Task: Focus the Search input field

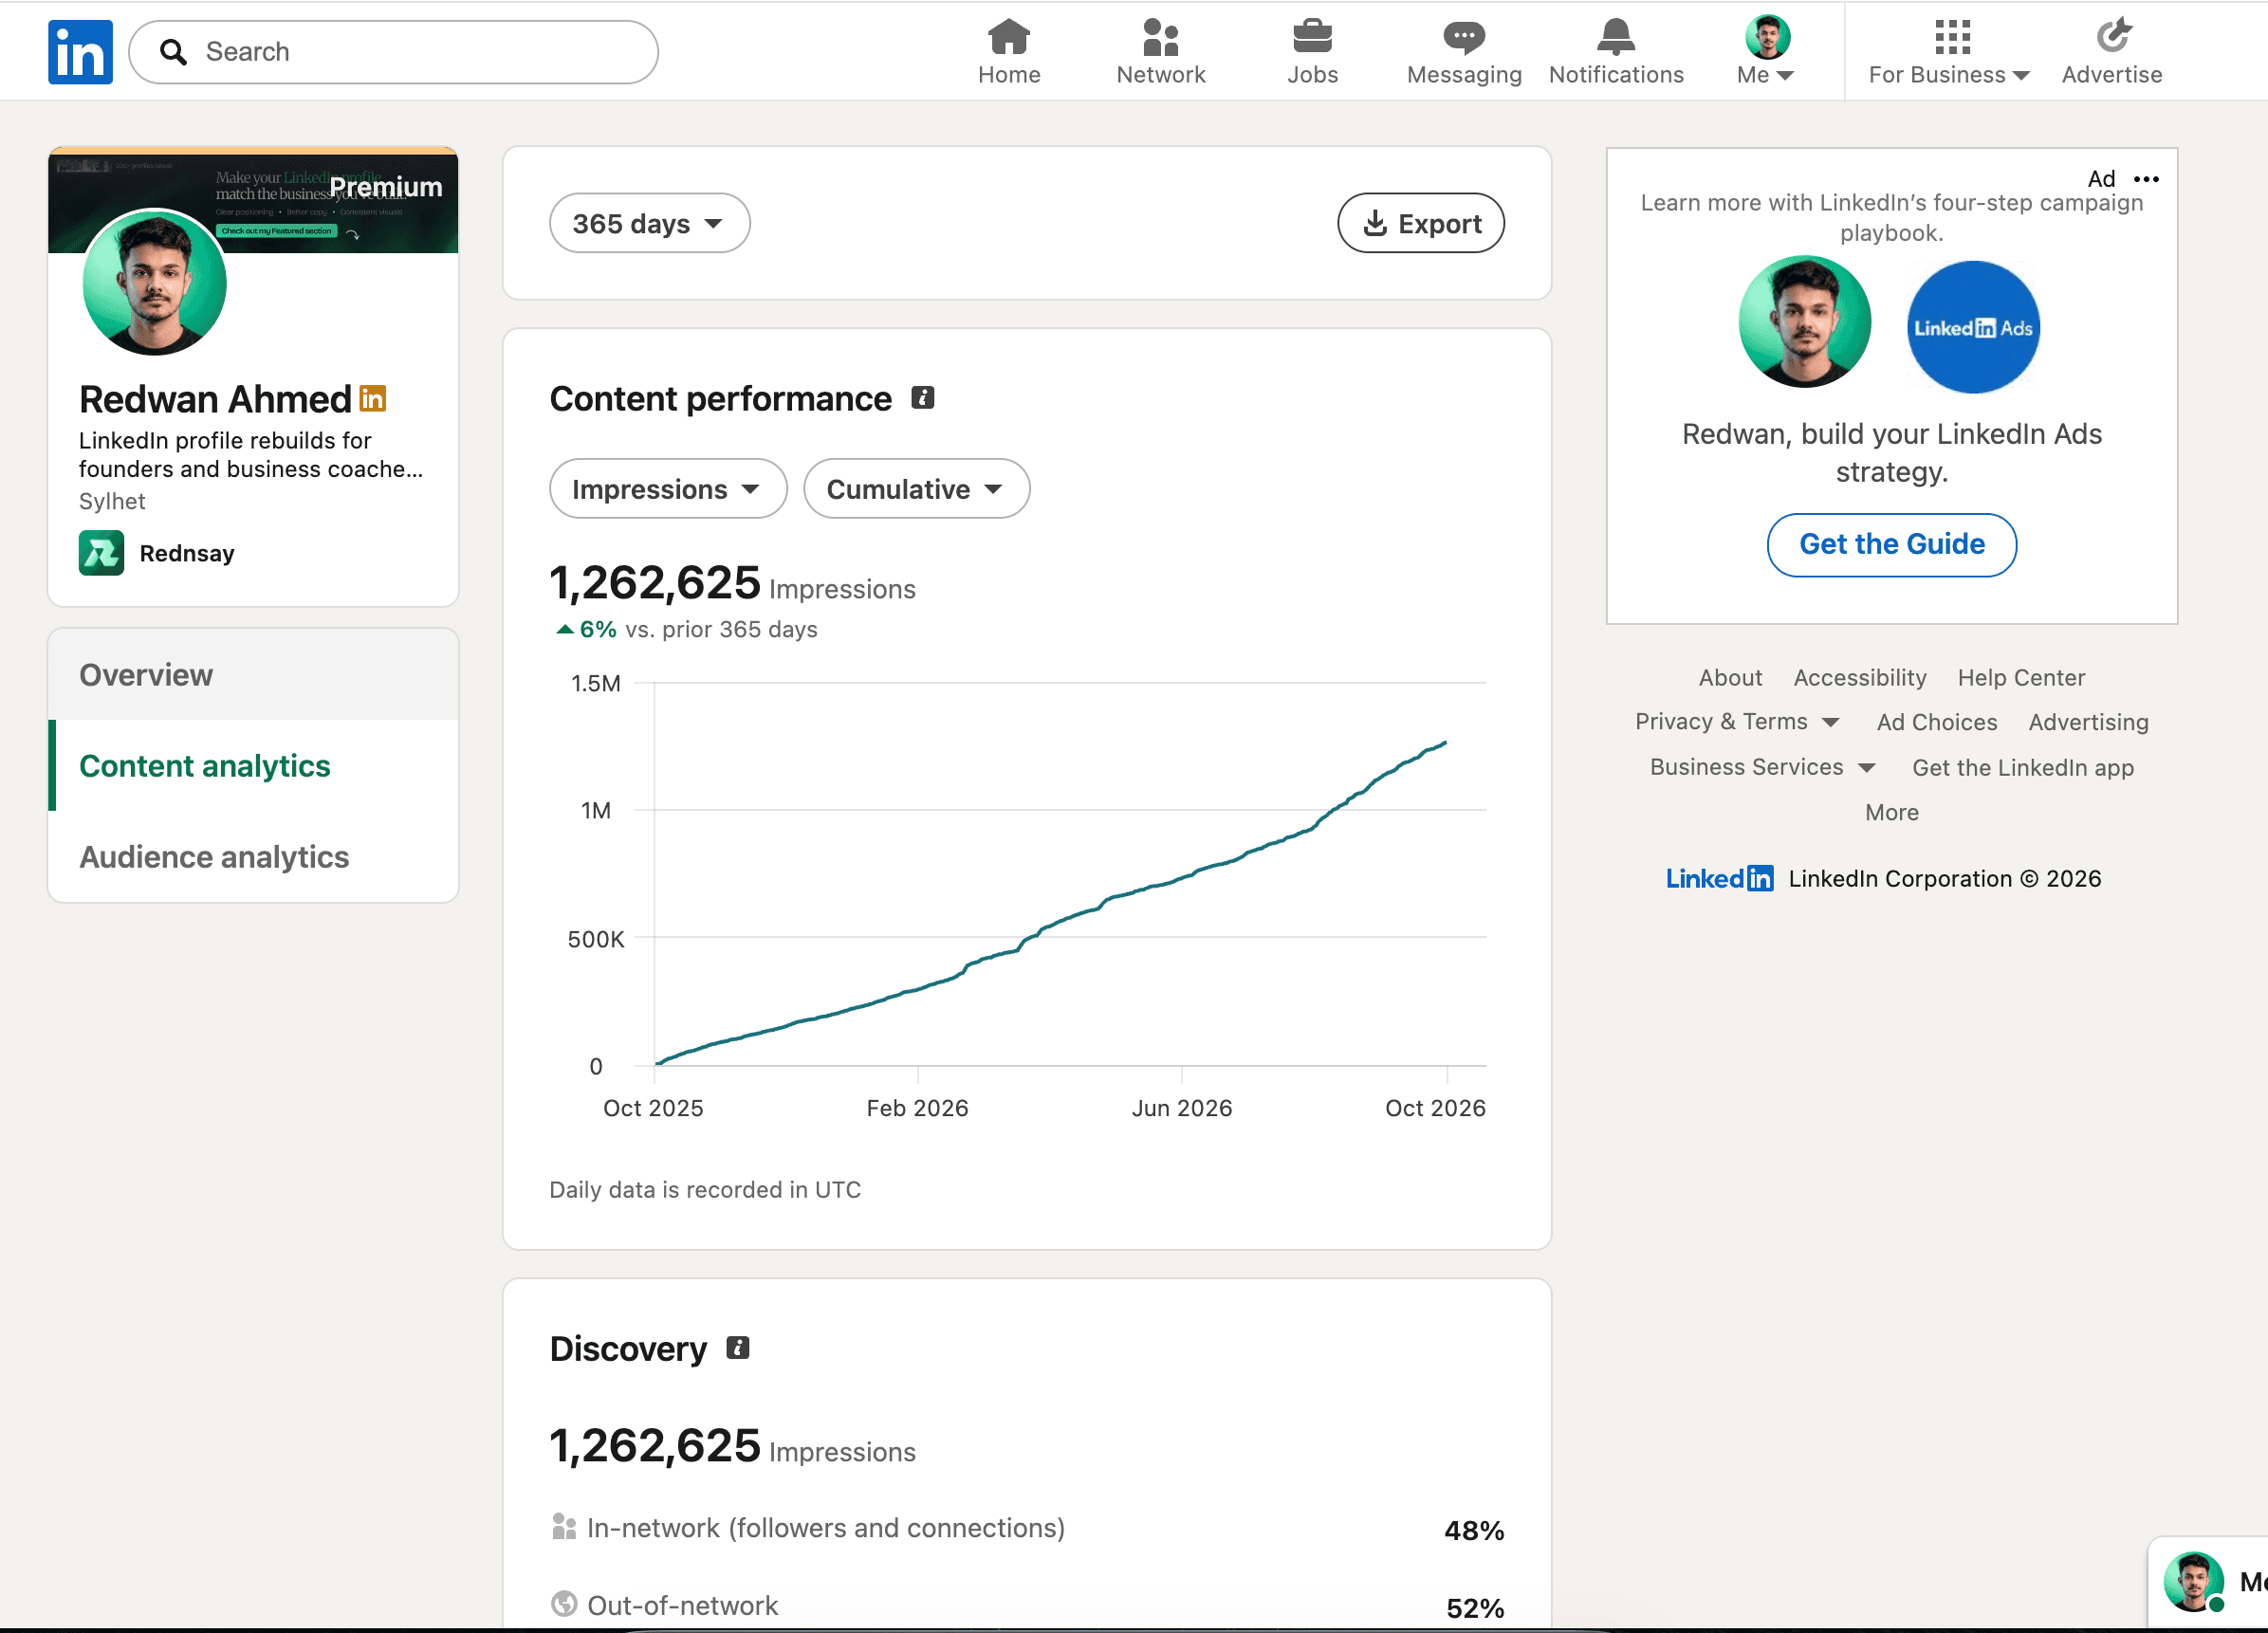Action: point(393,52)
